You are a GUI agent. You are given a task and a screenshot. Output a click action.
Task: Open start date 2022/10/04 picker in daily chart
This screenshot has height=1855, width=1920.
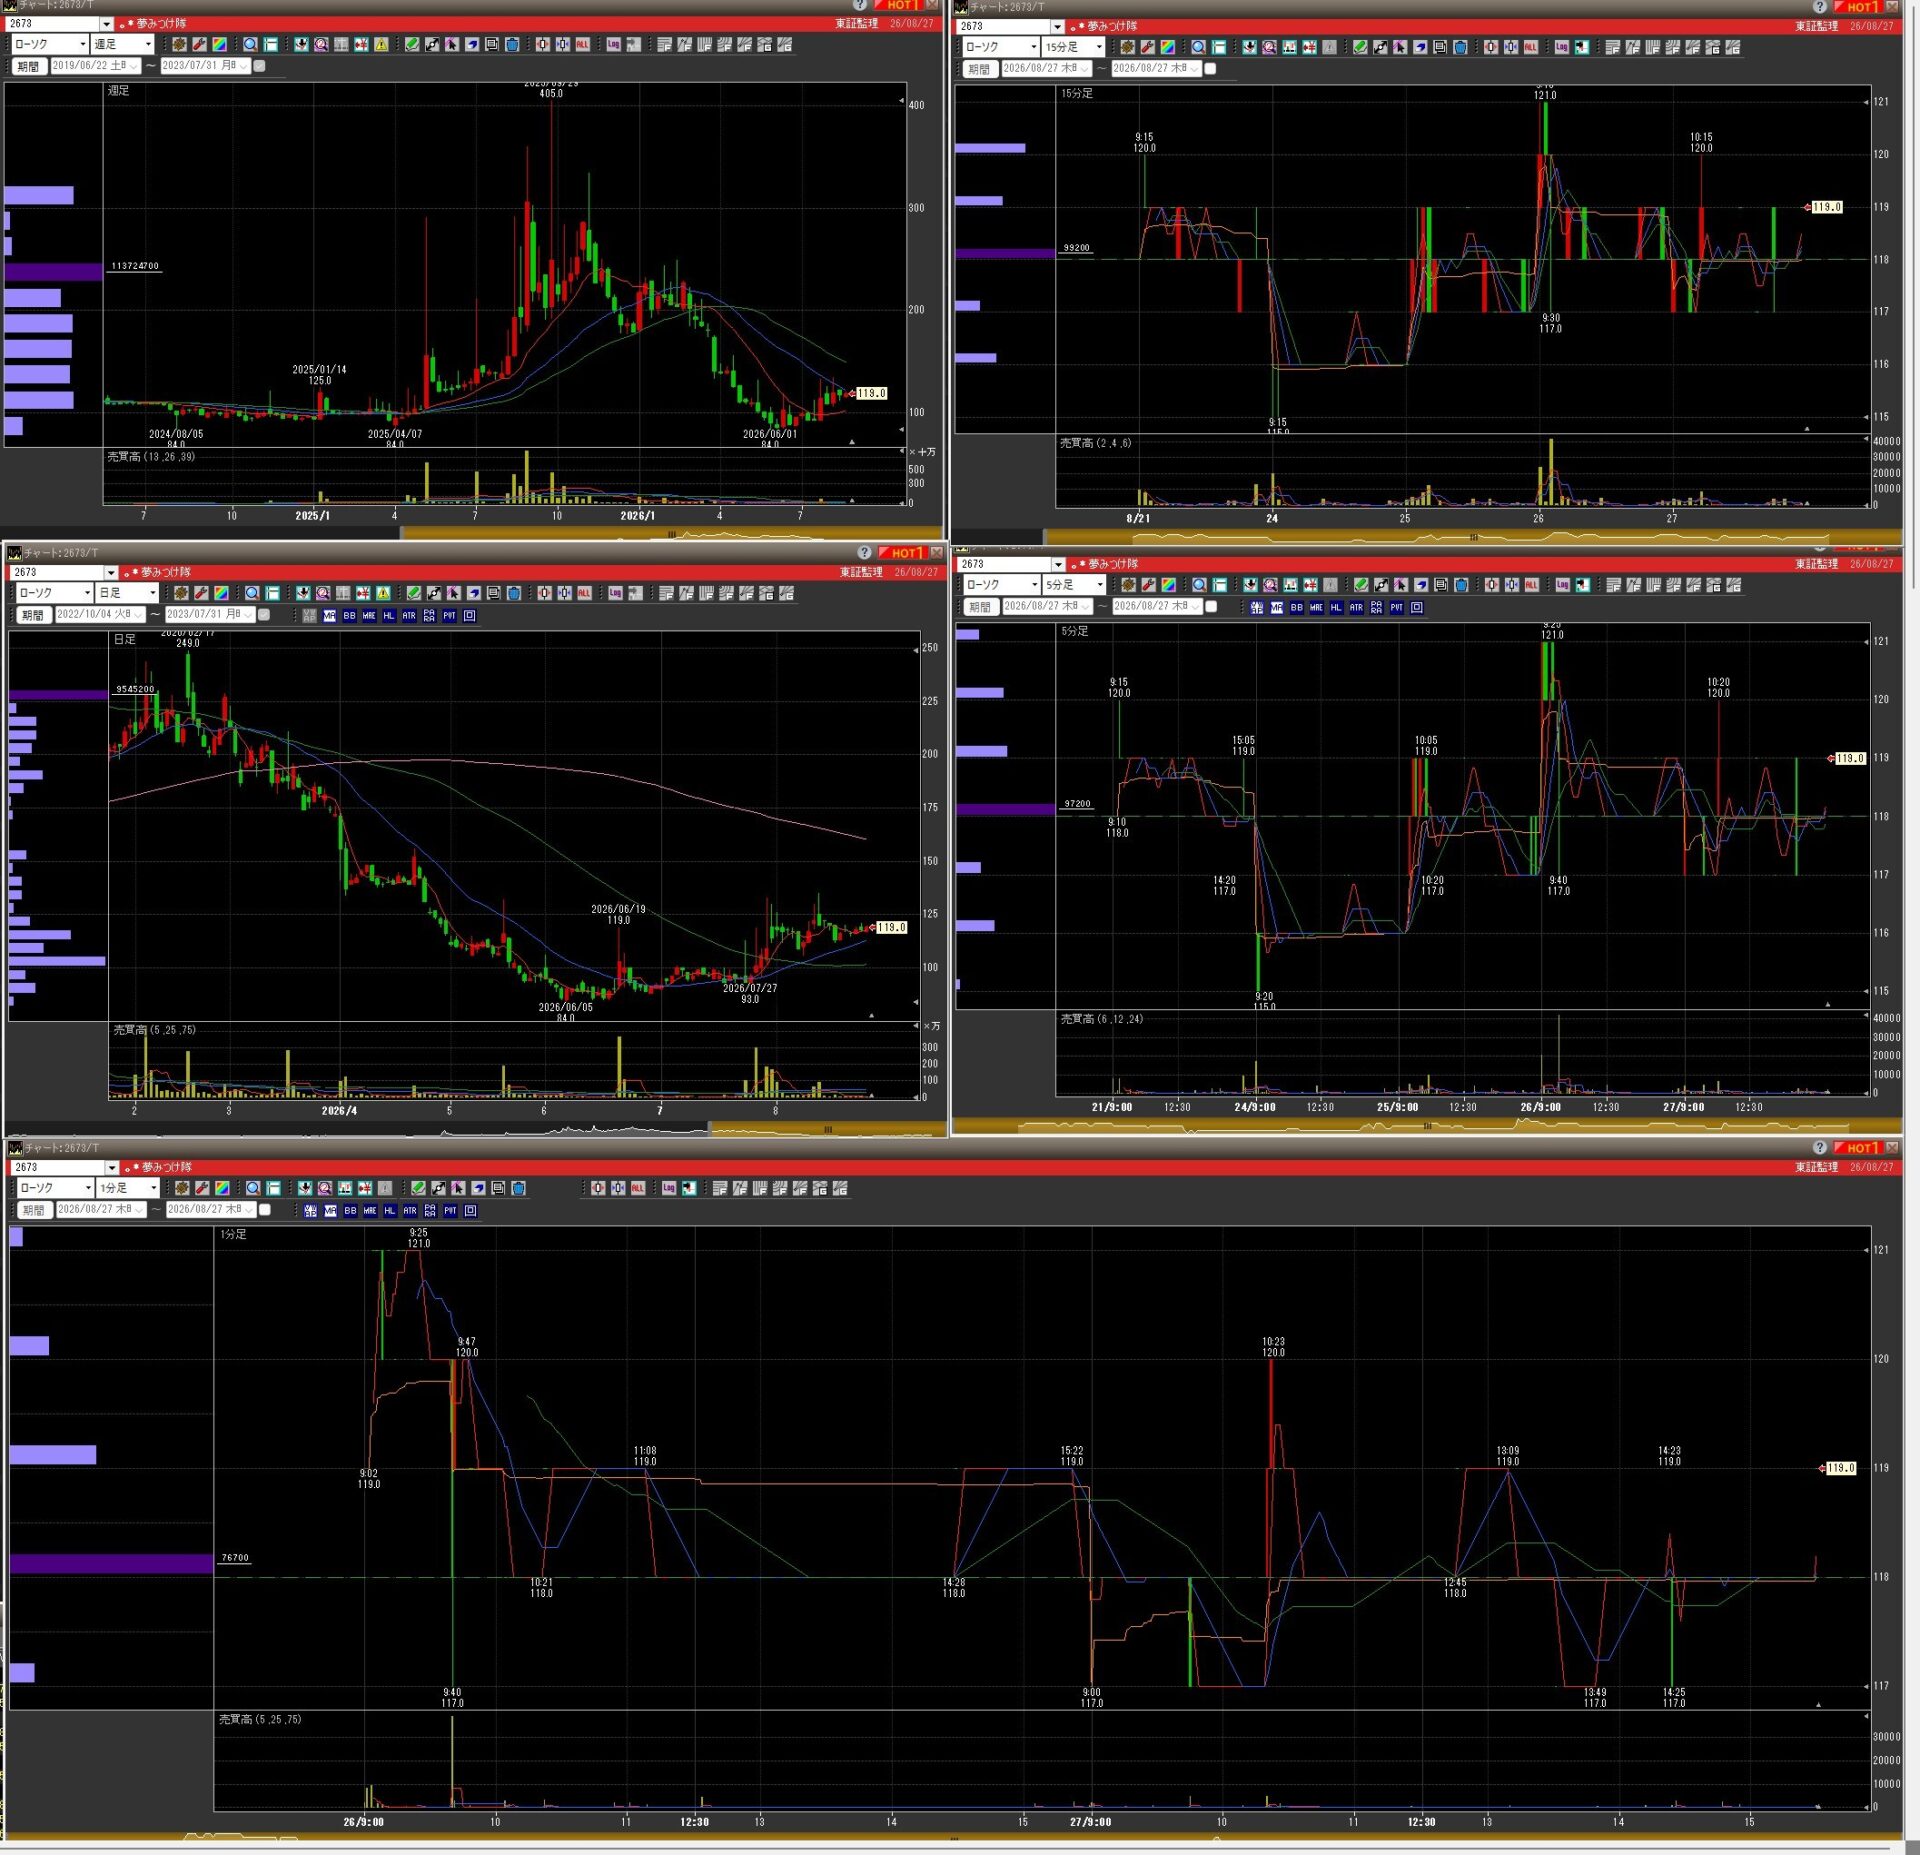click(100, 615)
